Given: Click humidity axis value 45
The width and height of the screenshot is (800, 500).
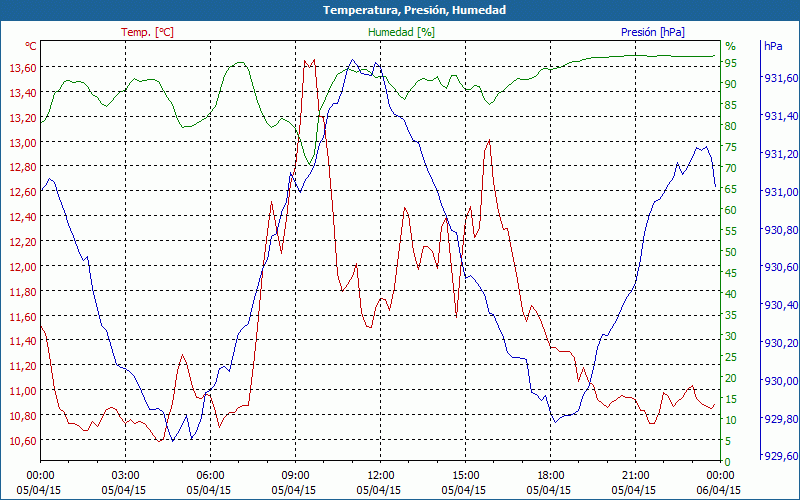Looking at the screenshot, I should [x=731, y=273].
